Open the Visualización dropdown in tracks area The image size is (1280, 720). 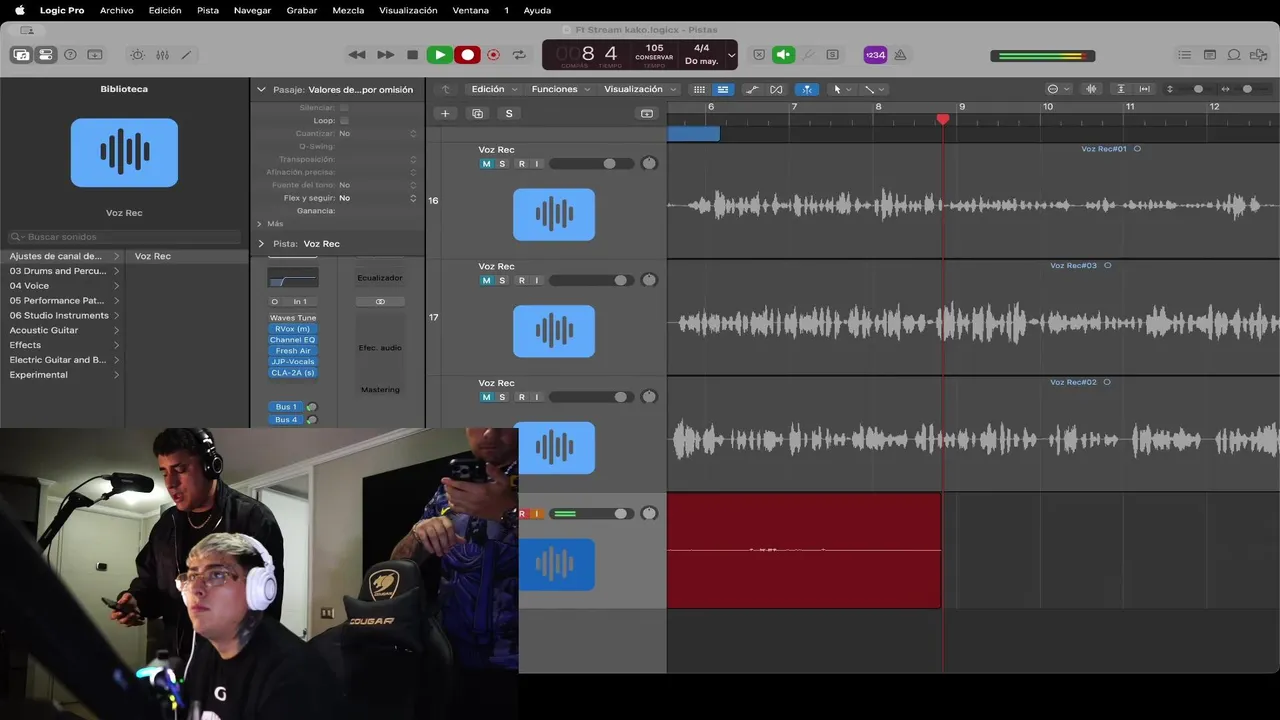point(639,89)
